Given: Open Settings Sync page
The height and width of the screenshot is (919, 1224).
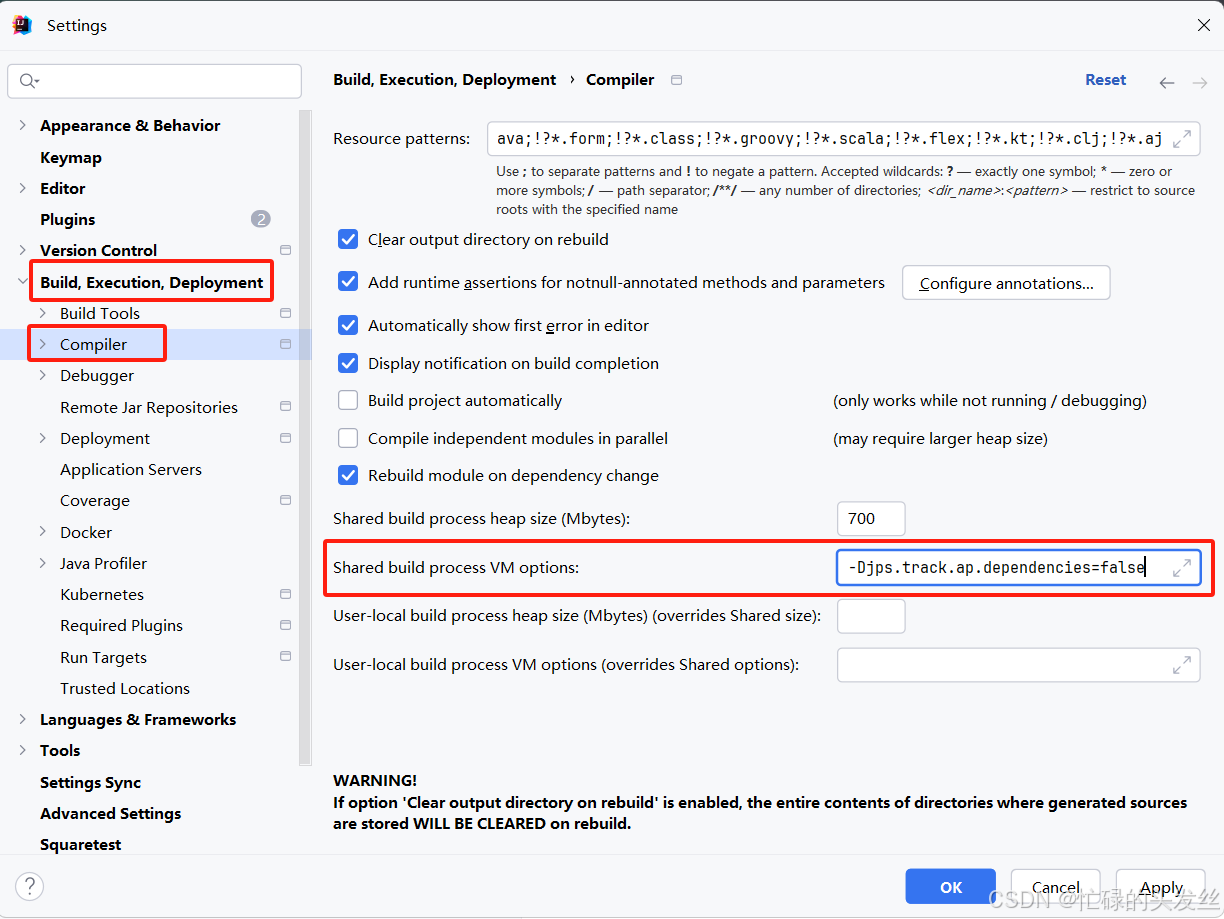Looking at the screenshot, I should (90, 782).
